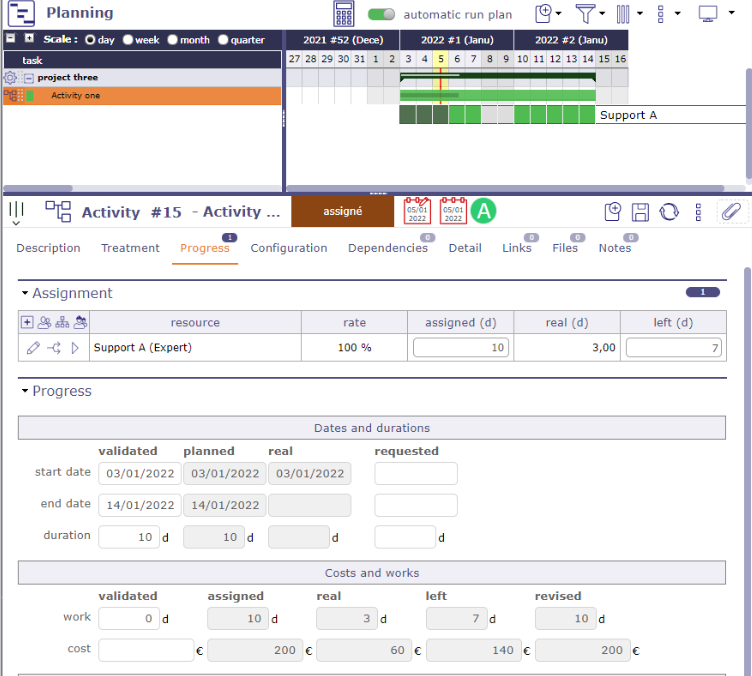This screenshot has width=752, height=676.
Task: Edit assignment with pencil icon
Action: coord(33,348)
